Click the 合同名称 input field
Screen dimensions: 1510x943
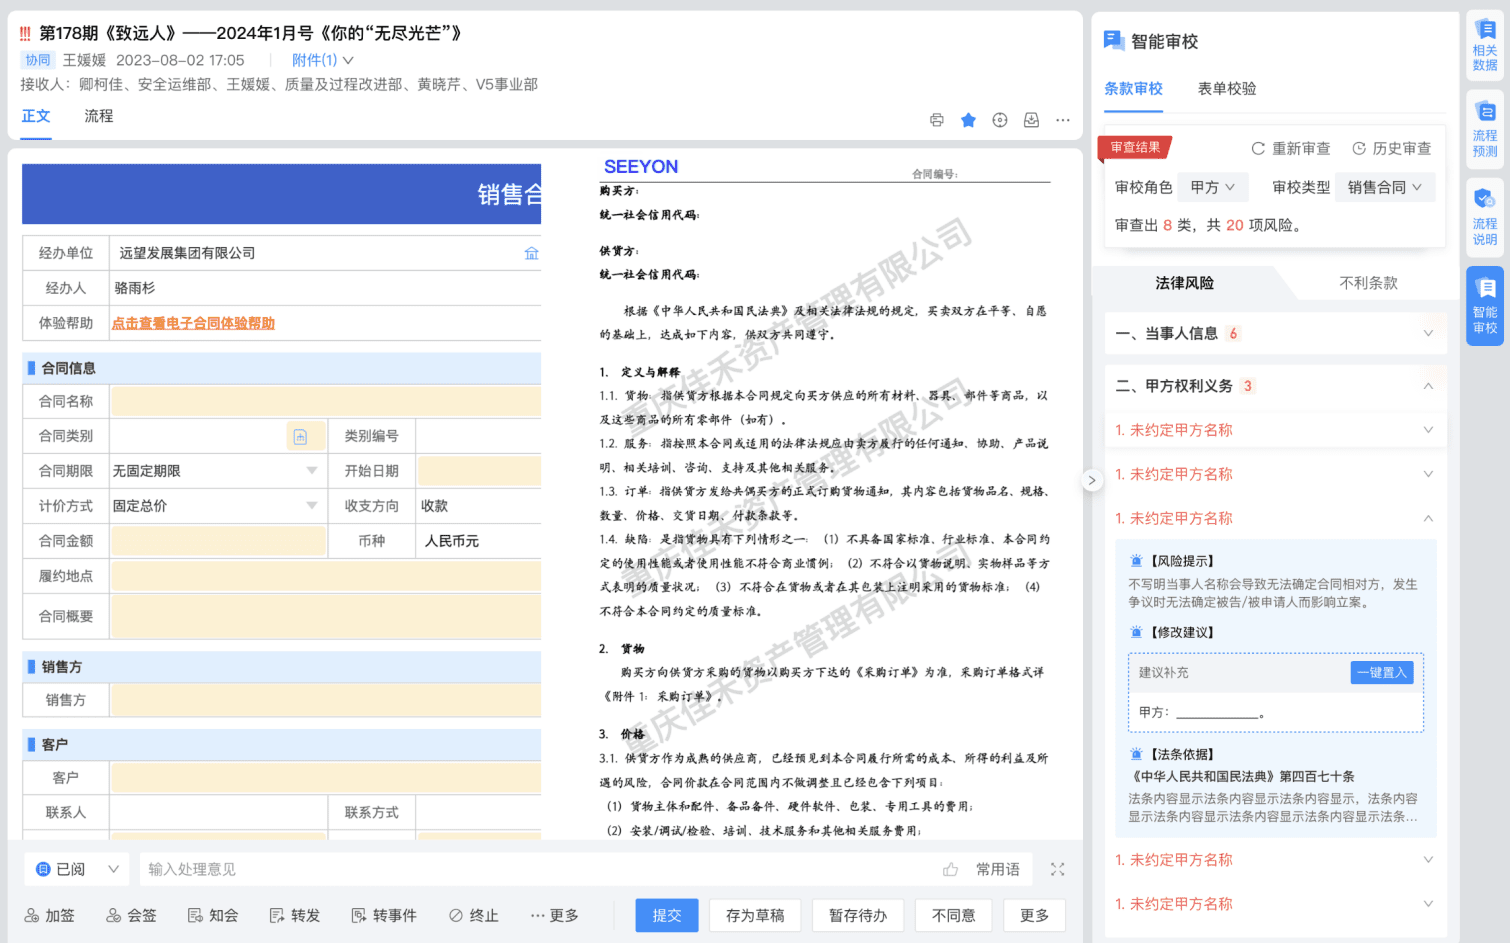(x=326, y=402)
